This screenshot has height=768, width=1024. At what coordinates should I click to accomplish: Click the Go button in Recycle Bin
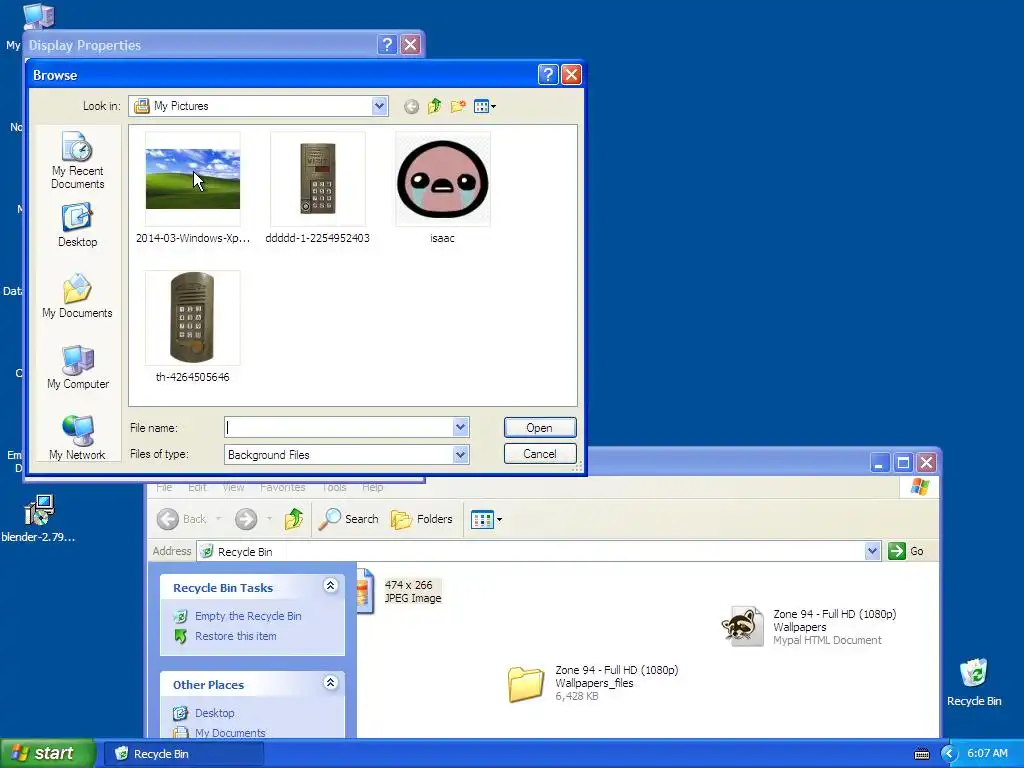(x=906, y=551)
